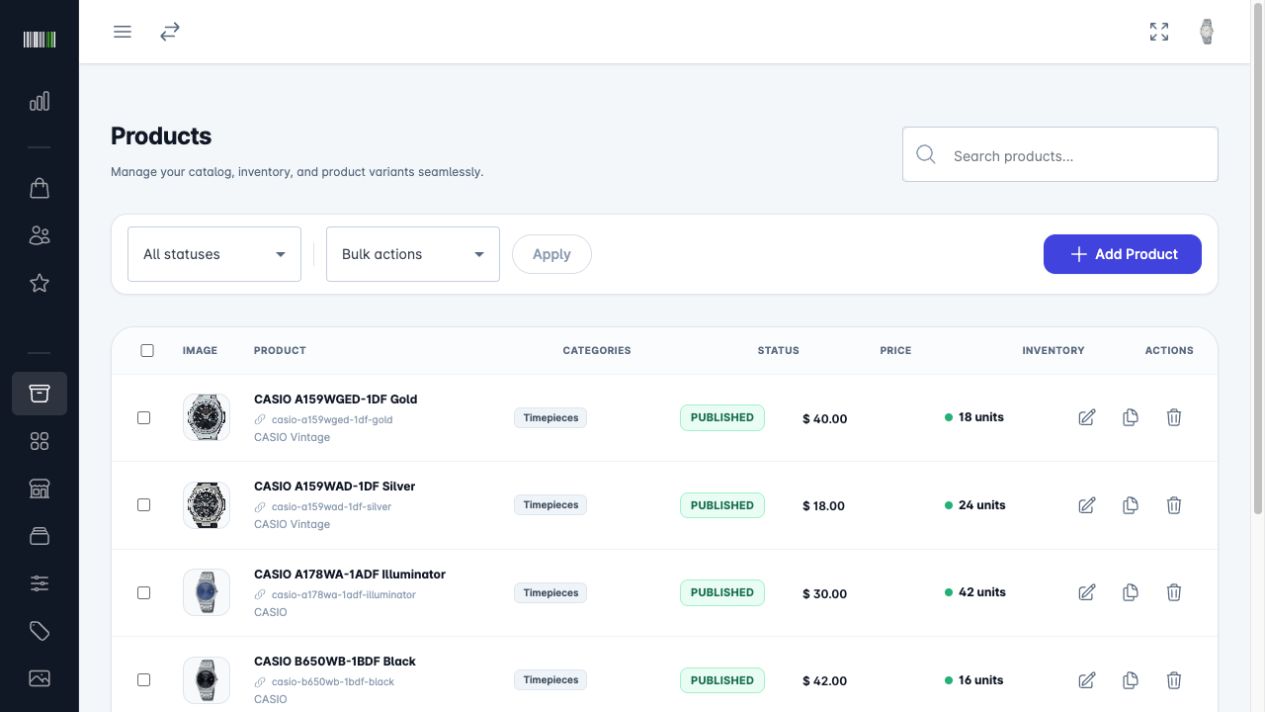Delete CASIO A159WGED-1DF Gold product
1265x712 pixels.
pyautogui.click(x=1174, y=417)
